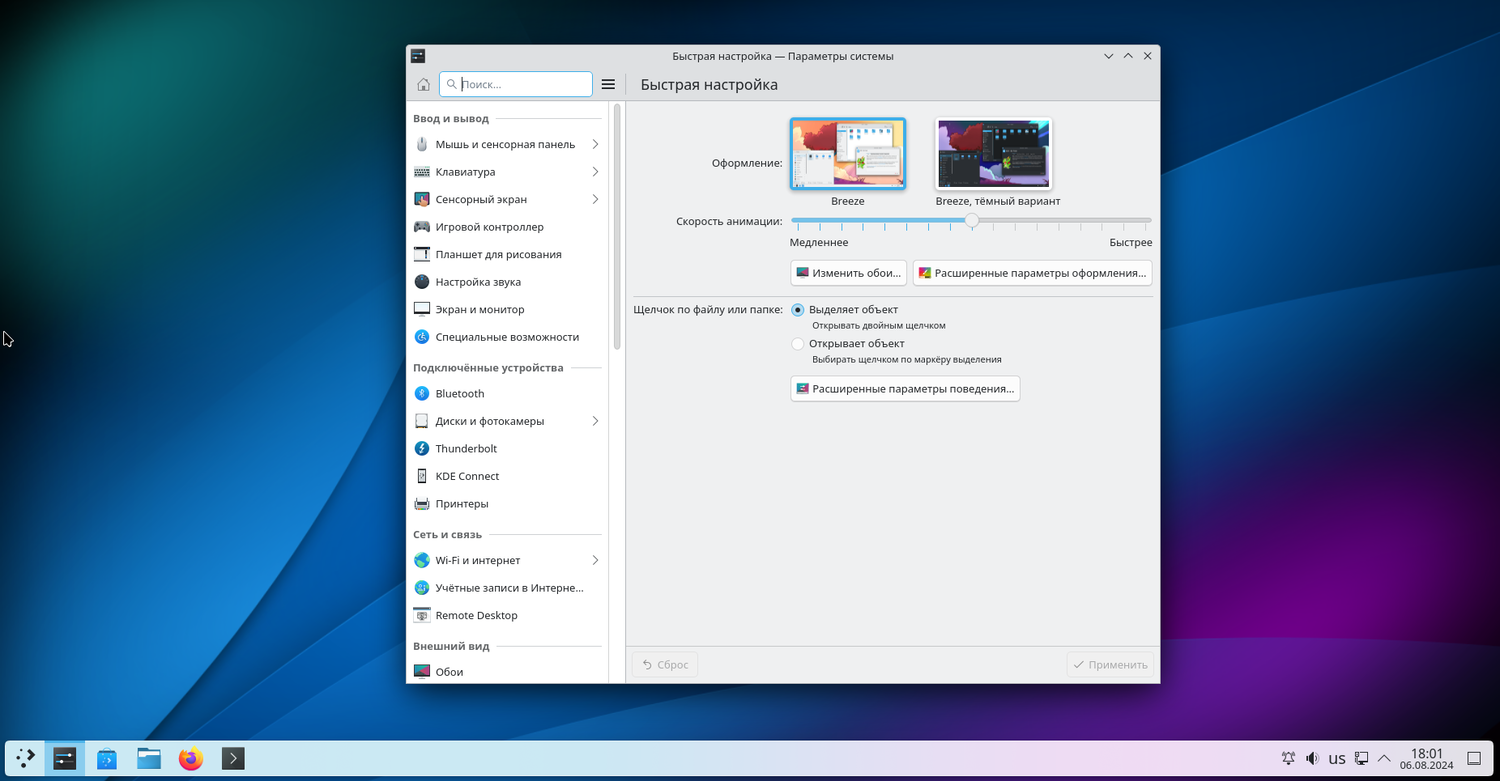Choose the Breeze dark variant theme thumbnail
Image resolution: width=1500 pixels, height=781 pixels.
993,154
